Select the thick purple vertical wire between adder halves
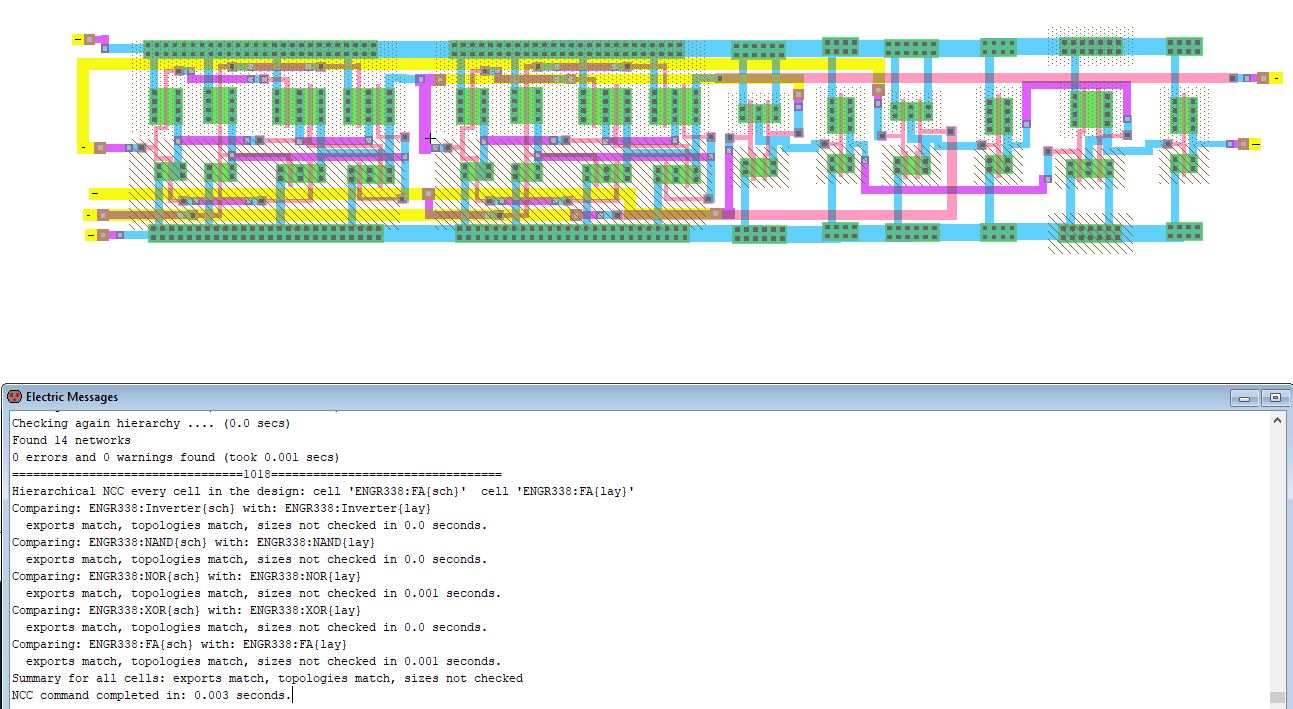Viewport: 1293px width, 709px height. pos(425,115)
